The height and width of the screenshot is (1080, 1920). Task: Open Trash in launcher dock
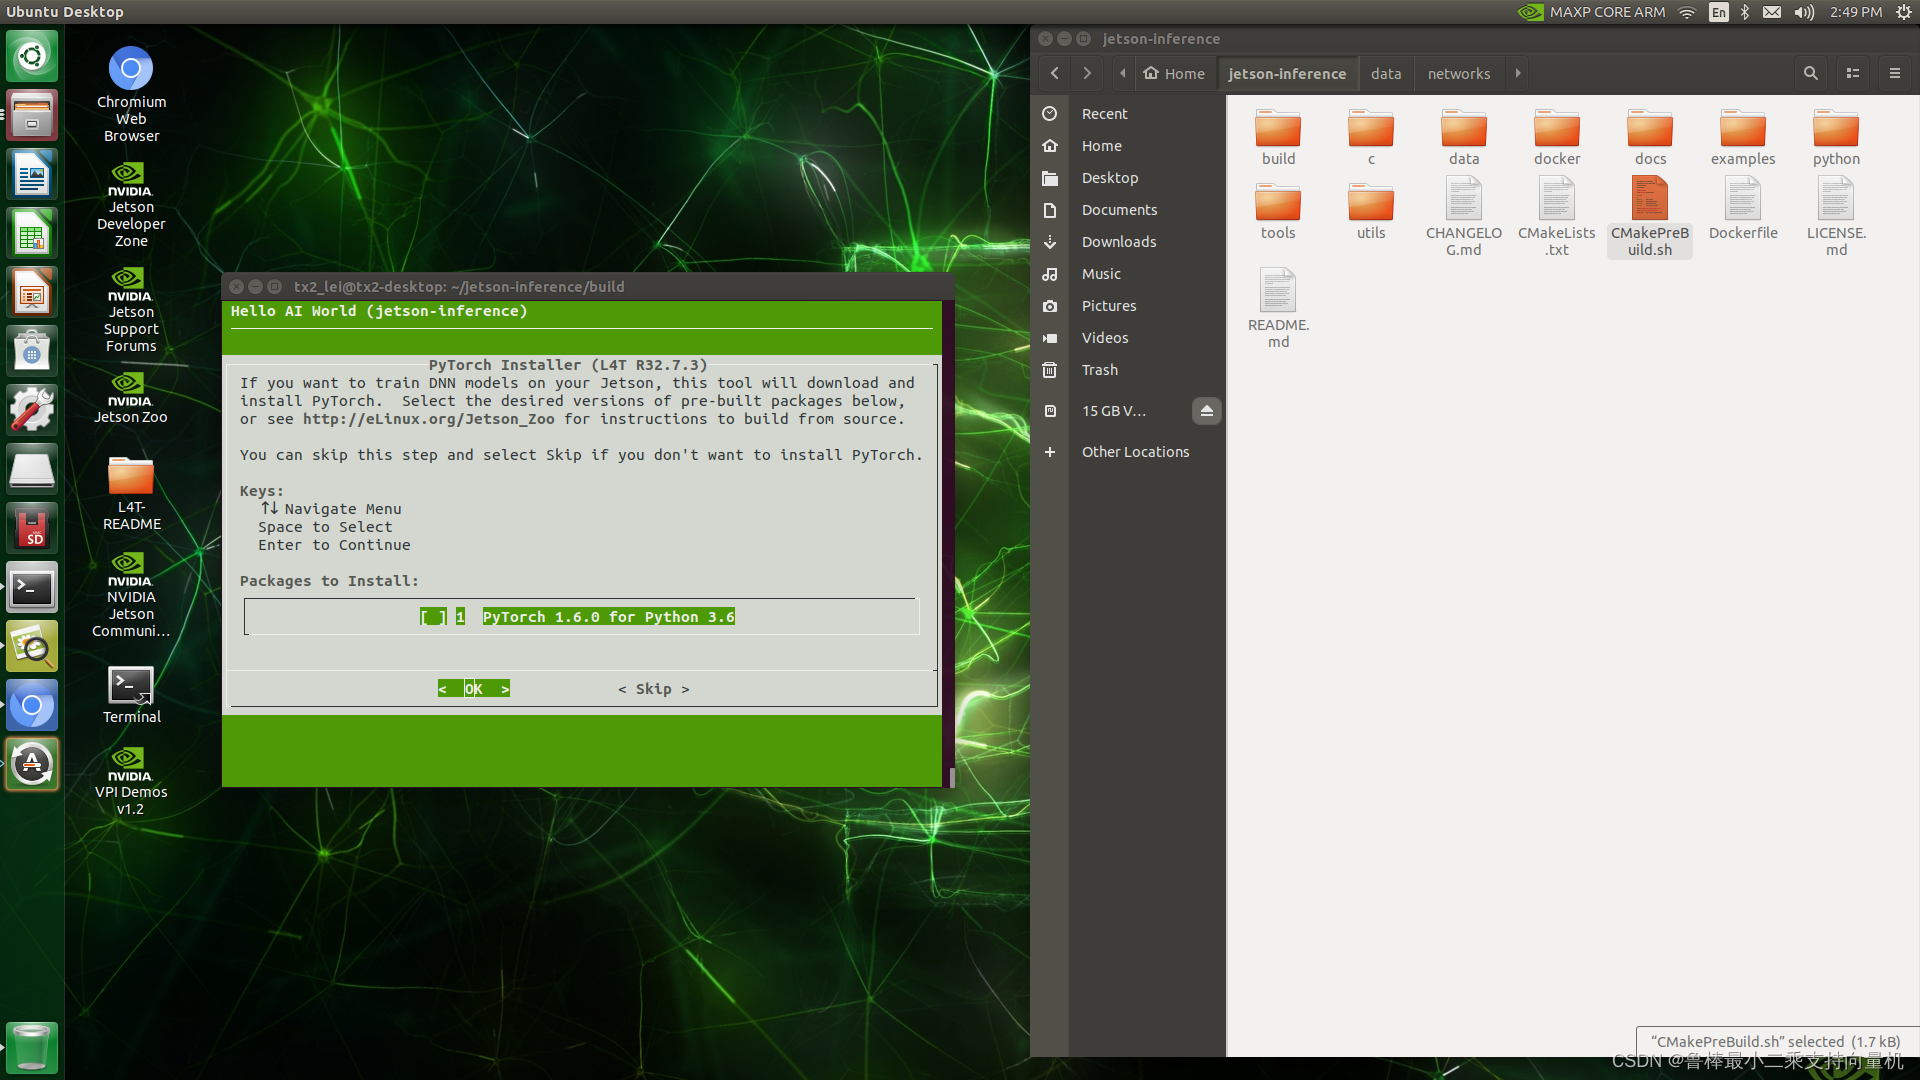coord(32,1047)
